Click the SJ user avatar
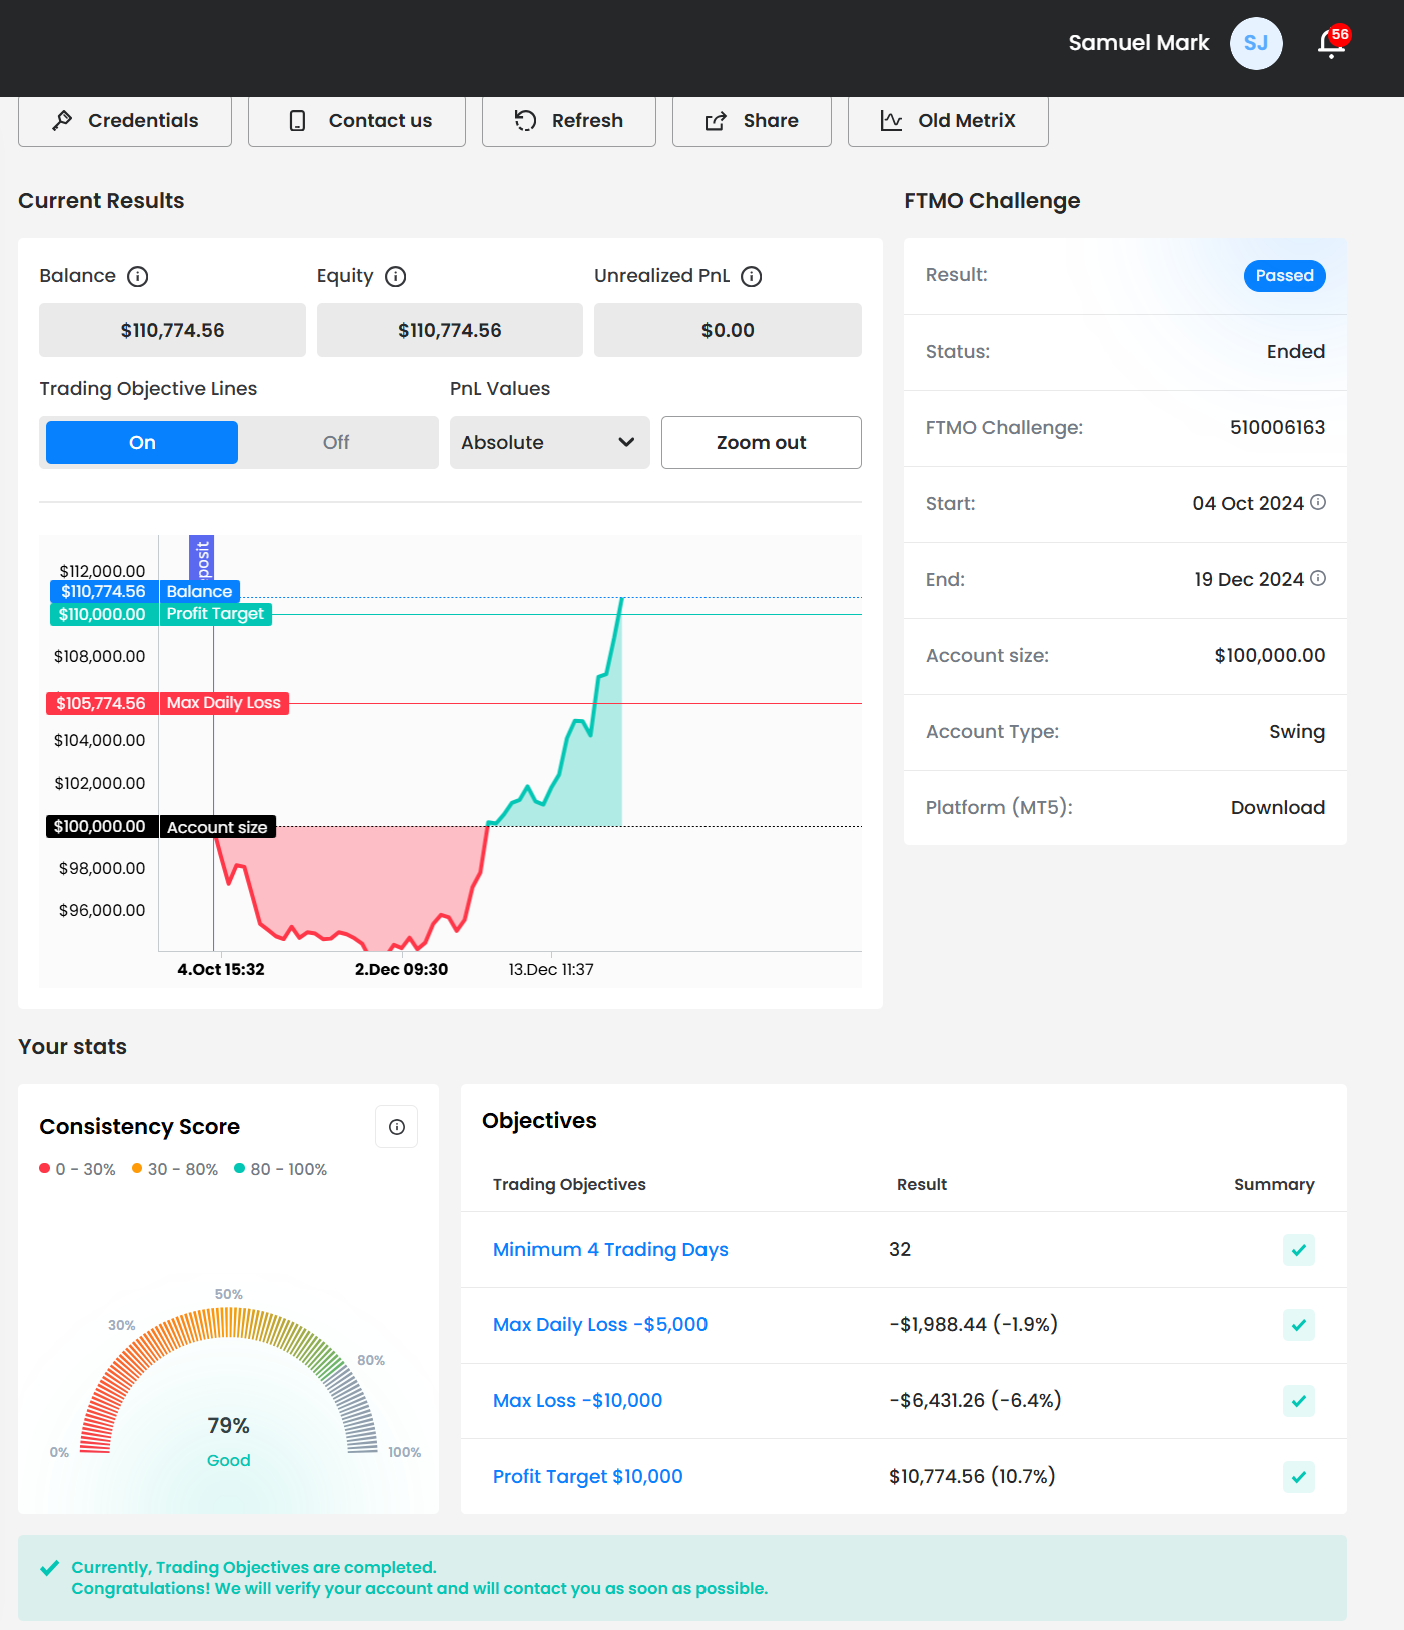This screenshot has width=1404, height=1630. (1256, 43)
